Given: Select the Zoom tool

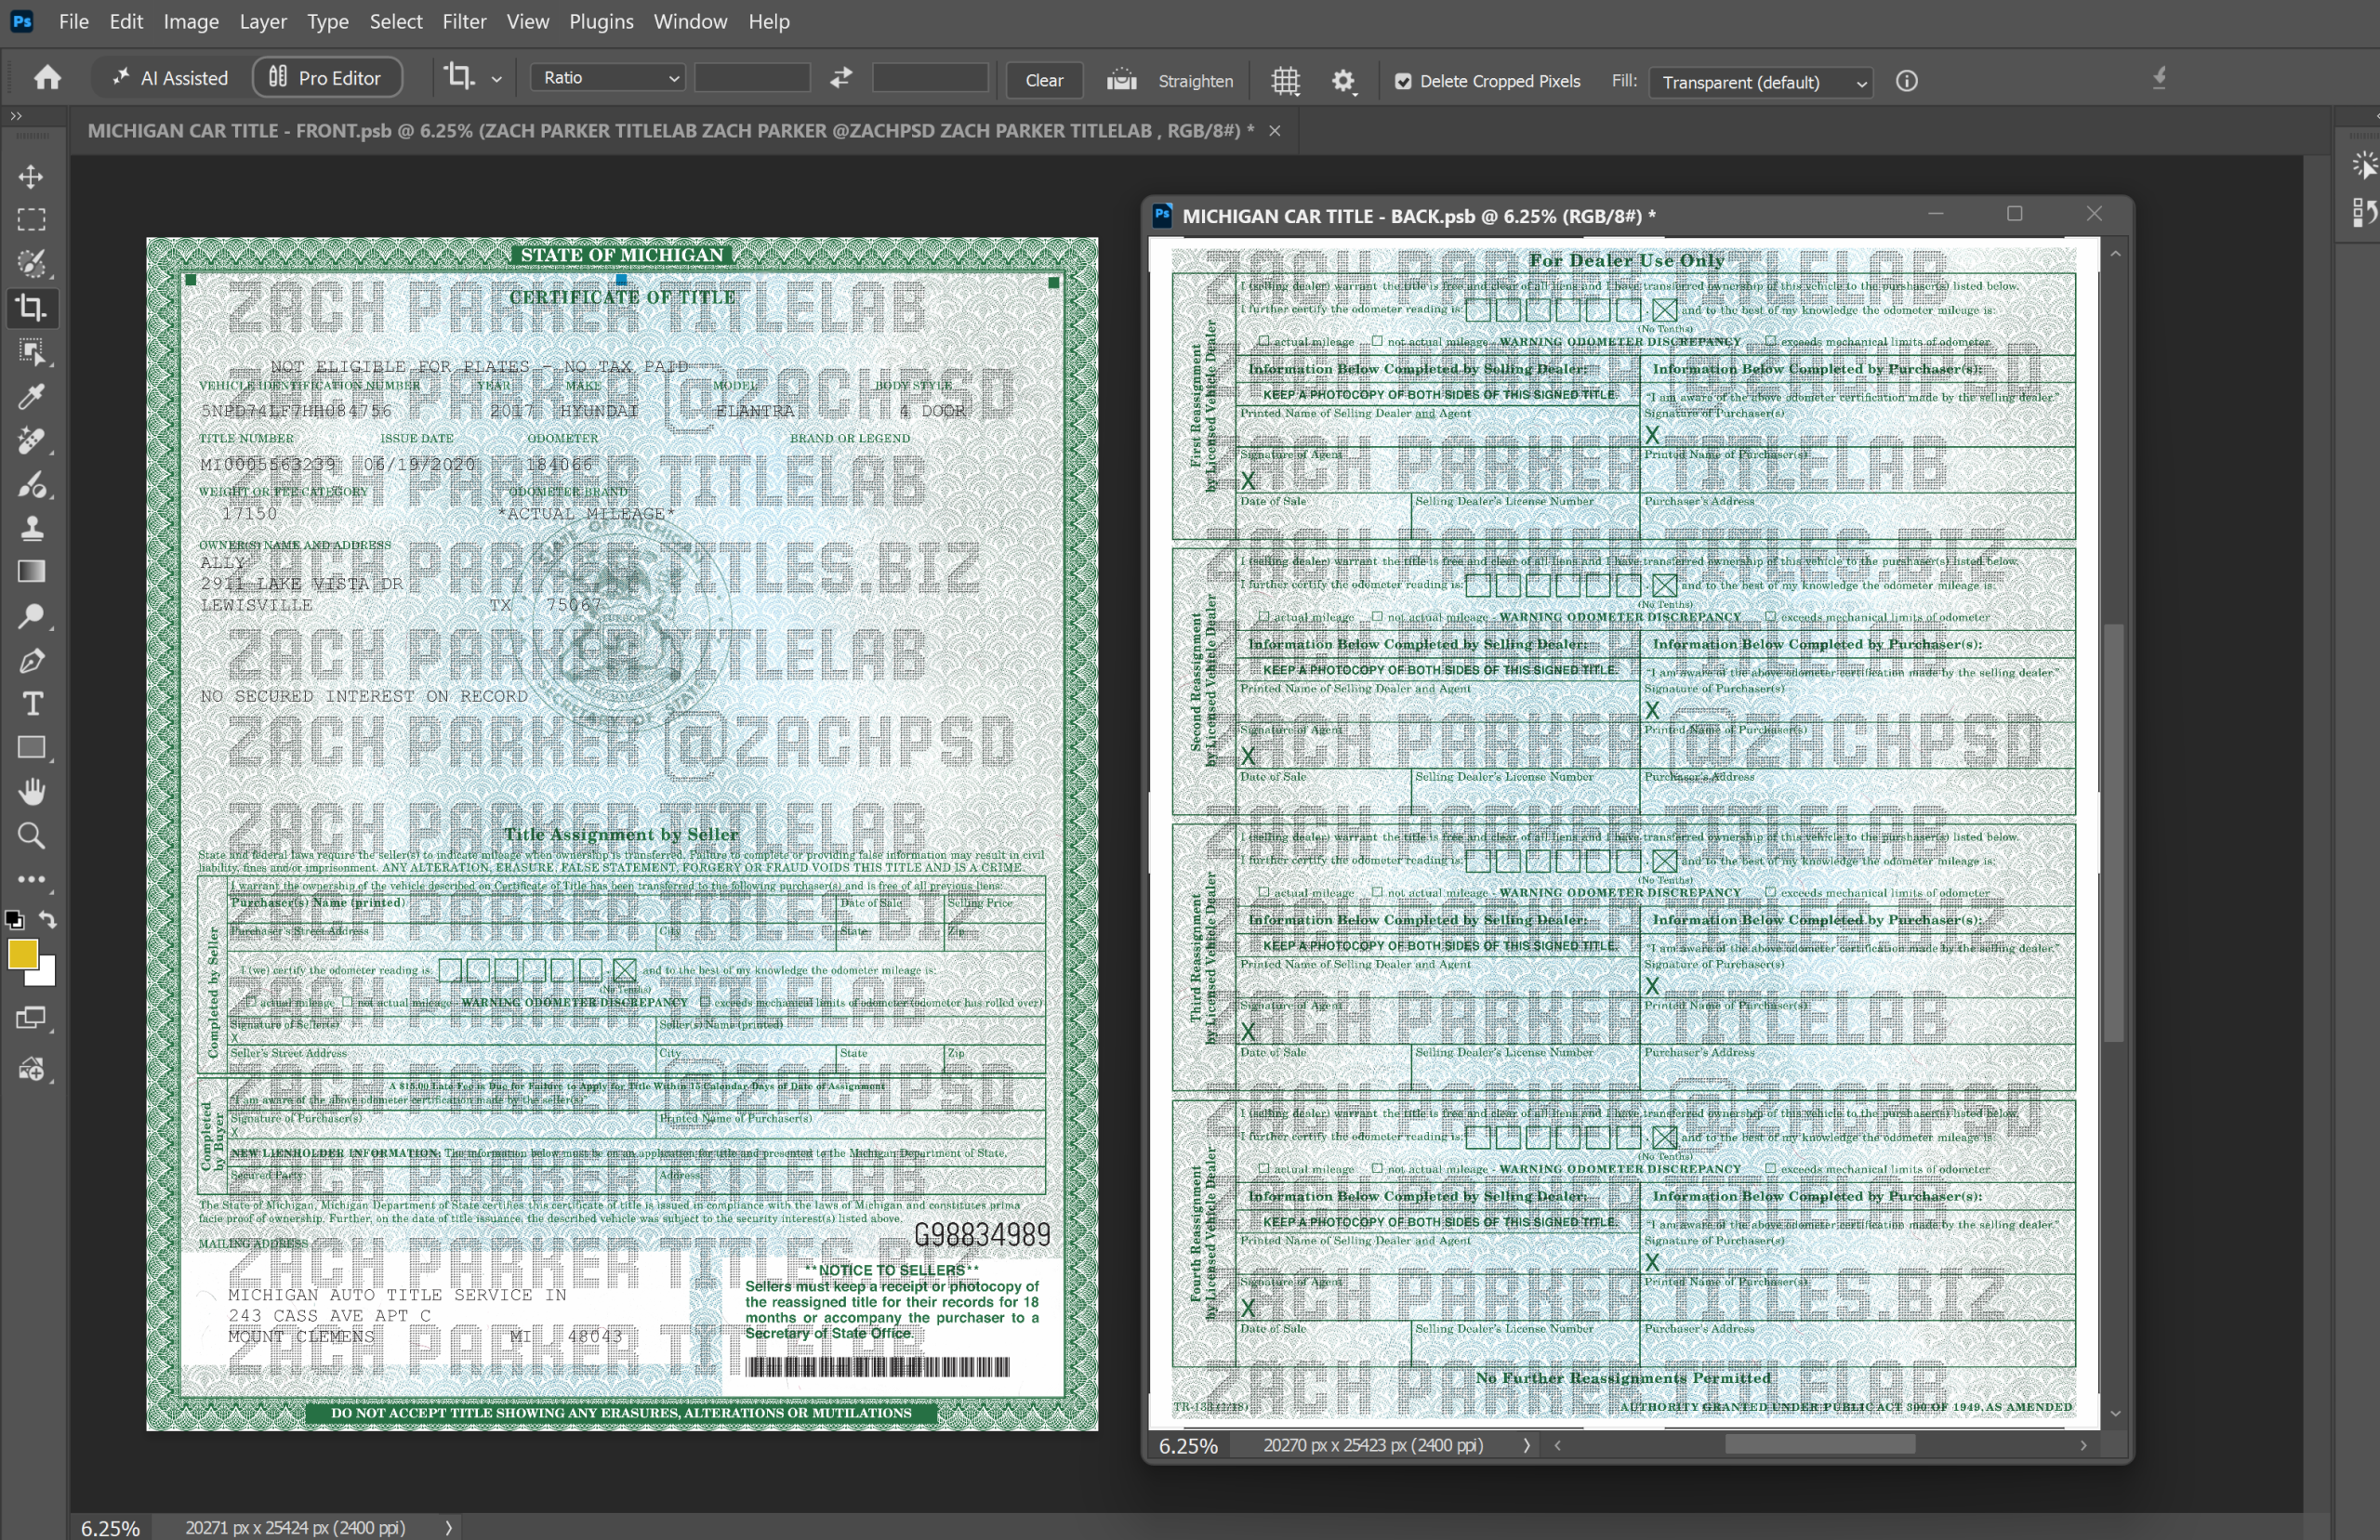Looking at the screenshot, I should 31,836.
